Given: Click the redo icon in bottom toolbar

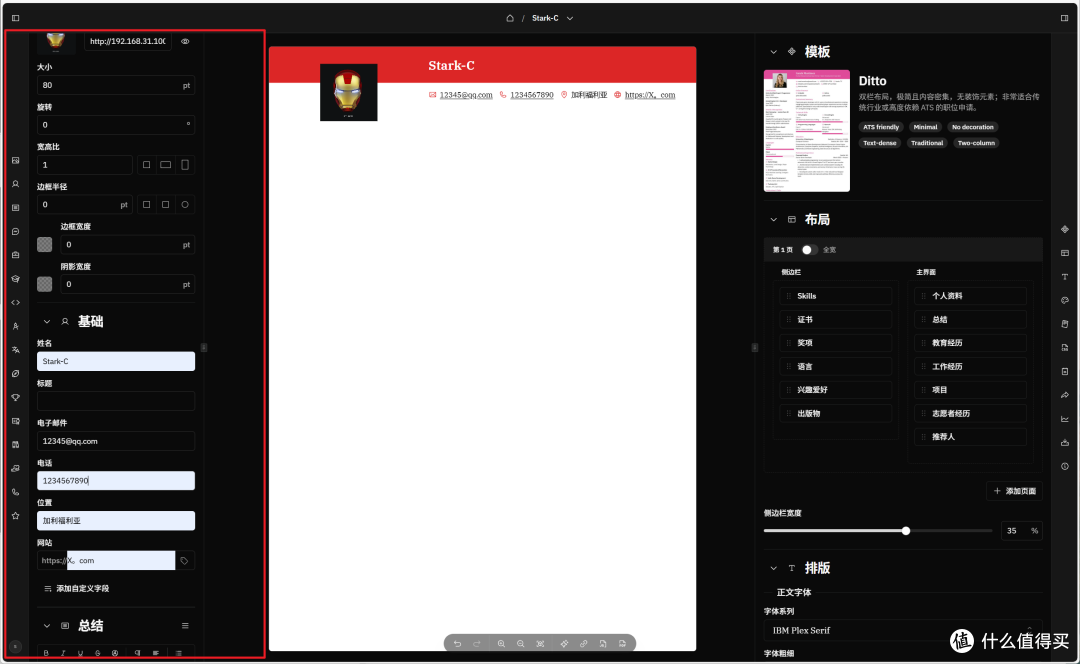Looking at the screenshot, I should click(x=477, y=643).
